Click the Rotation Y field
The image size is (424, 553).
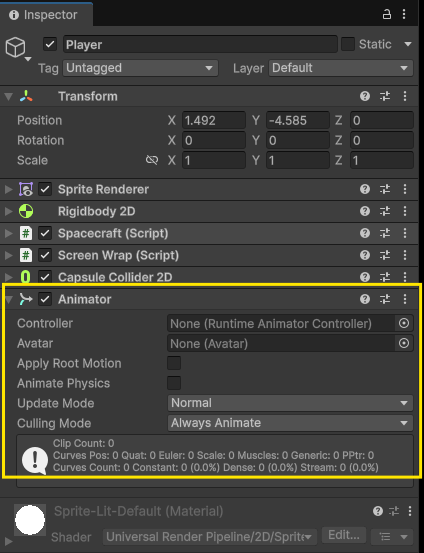click(x=298, y=140)
